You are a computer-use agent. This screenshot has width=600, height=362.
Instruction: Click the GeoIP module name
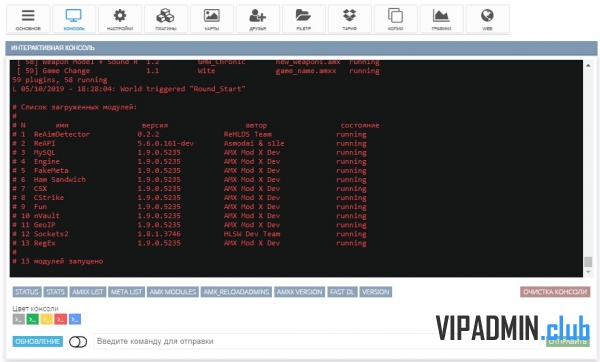tap(44, 225)
